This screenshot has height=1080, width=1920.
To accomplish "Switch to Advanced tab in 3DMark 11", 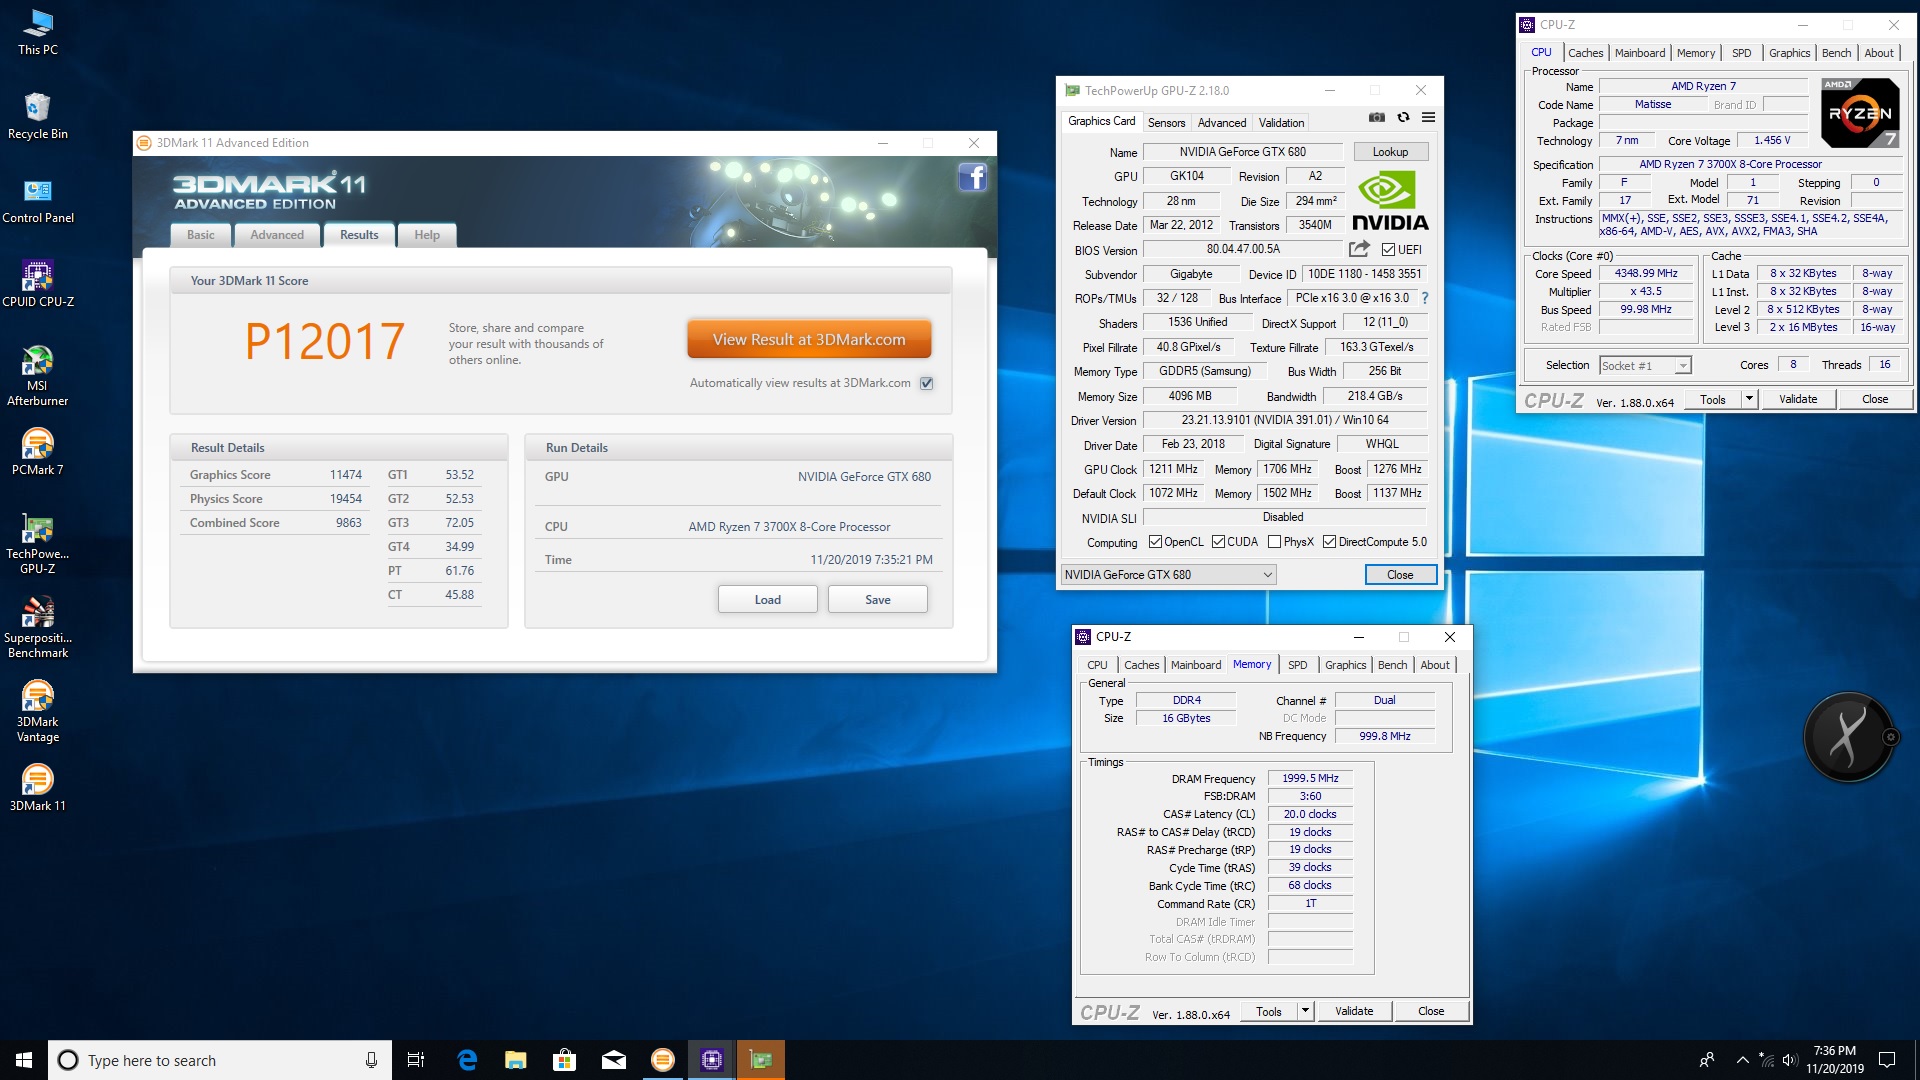I will pos(277,235).
